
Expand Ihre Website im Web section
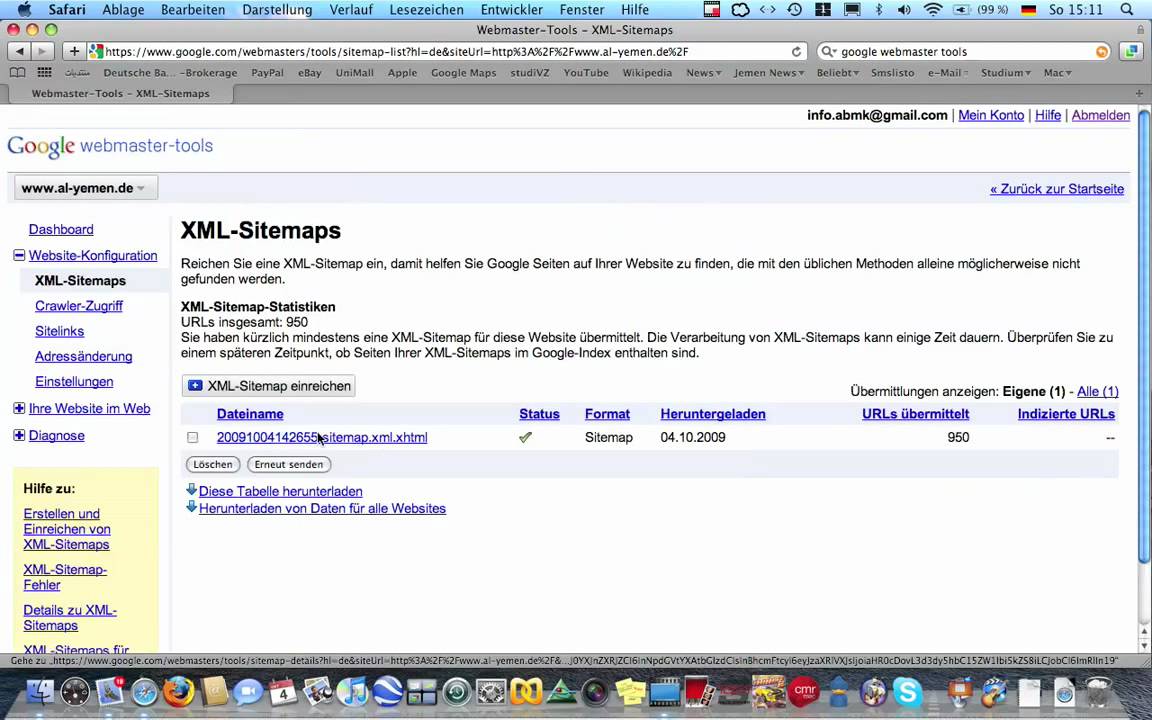click(x=19, y=408)
